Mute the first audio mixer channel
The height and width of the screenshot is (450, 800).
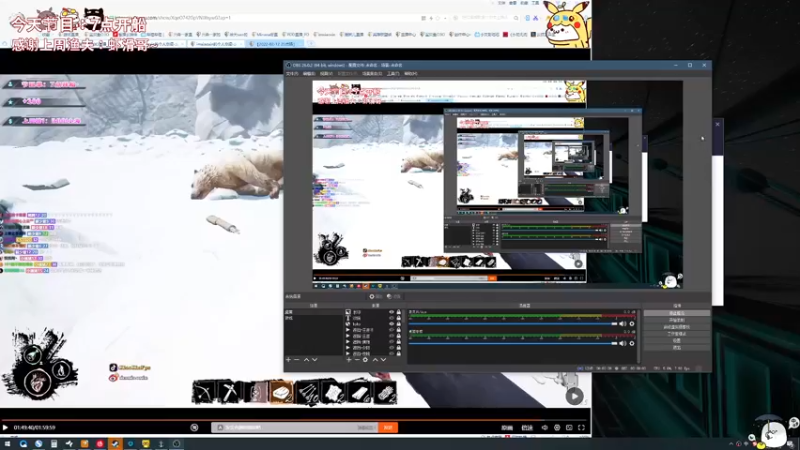623,323
